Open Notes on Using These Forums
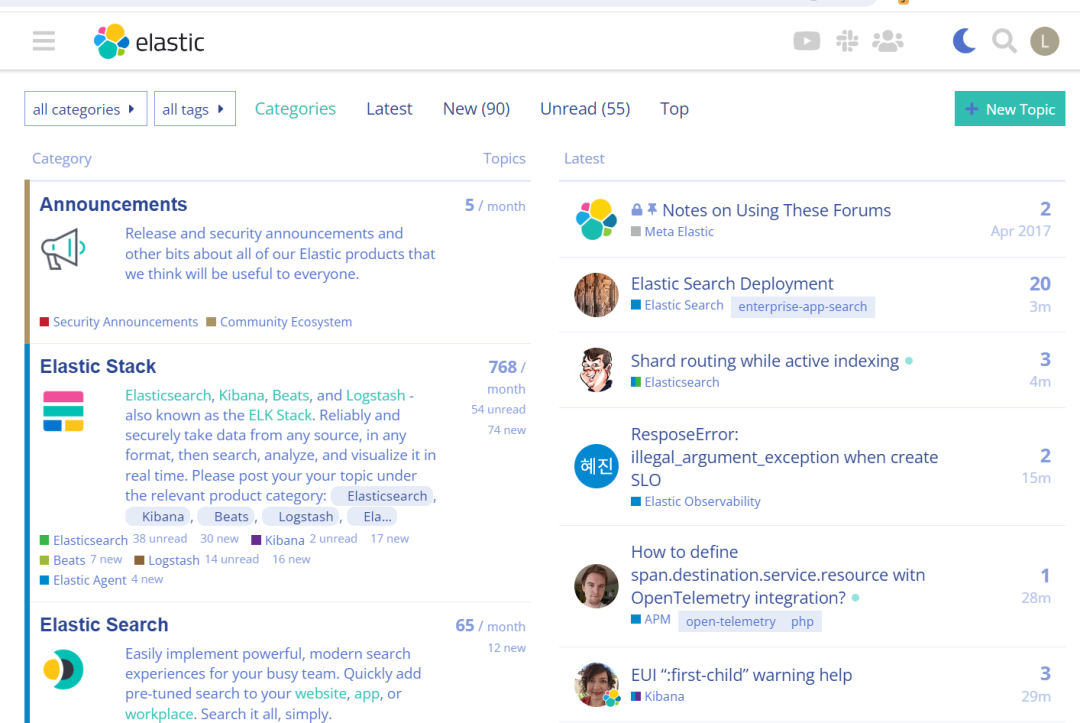 click(x=776, y=210)
